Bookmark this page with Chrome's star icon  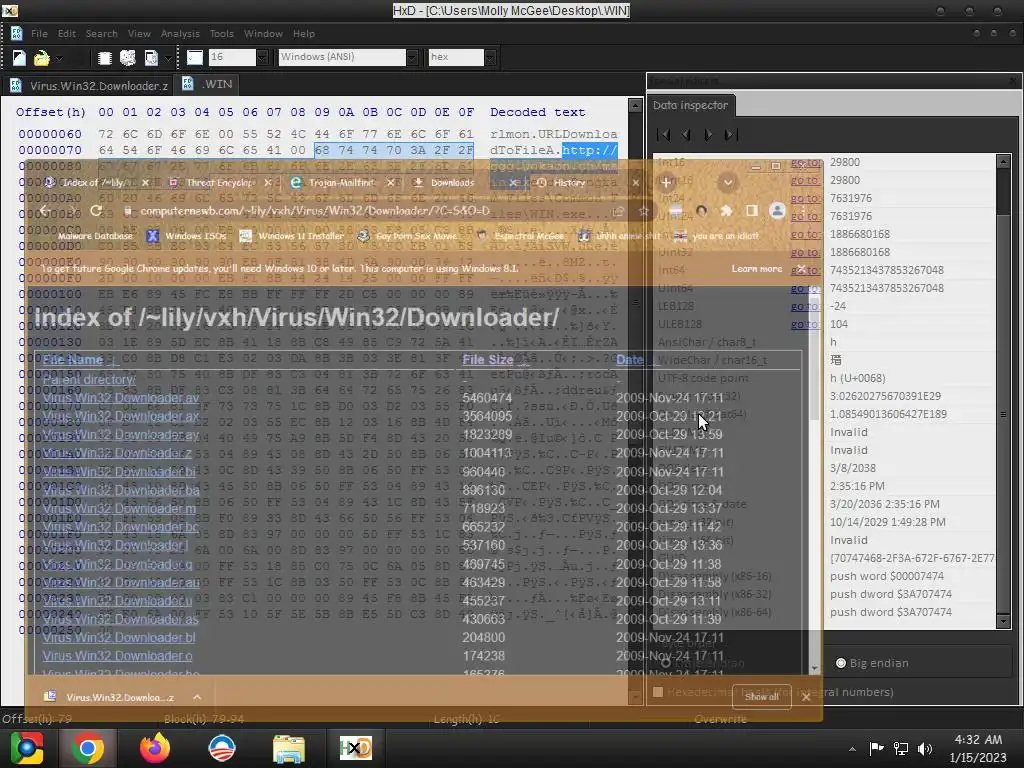point(643,211)
